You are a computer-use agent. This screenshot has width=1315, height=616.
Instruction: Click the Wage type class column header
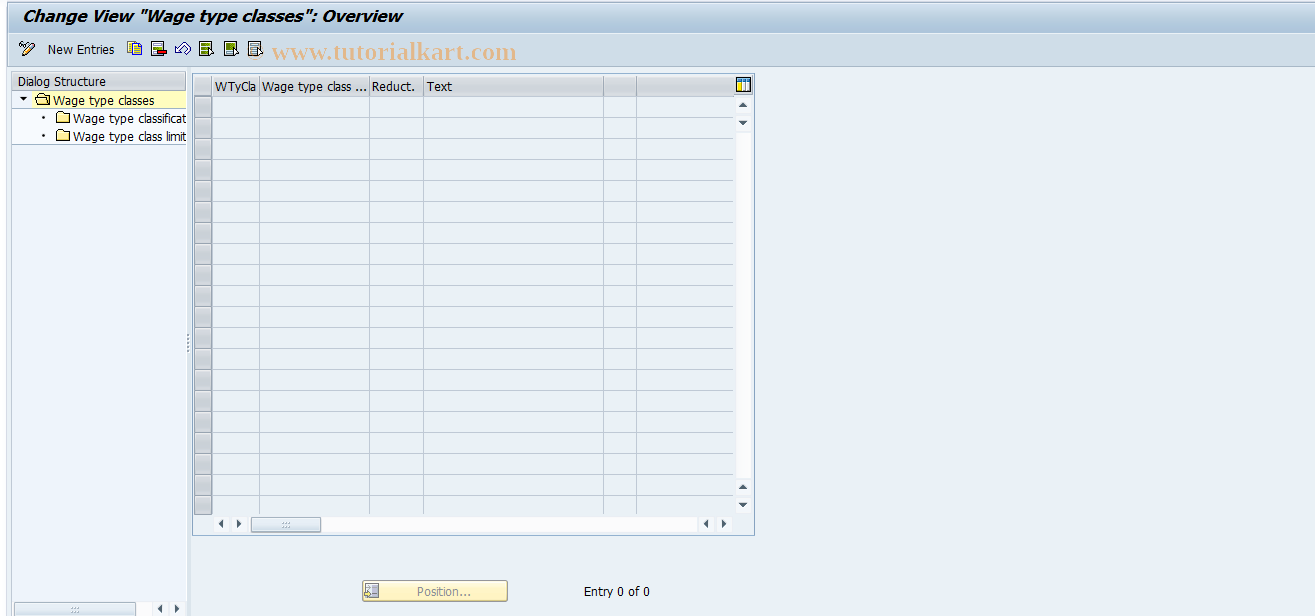315,86
